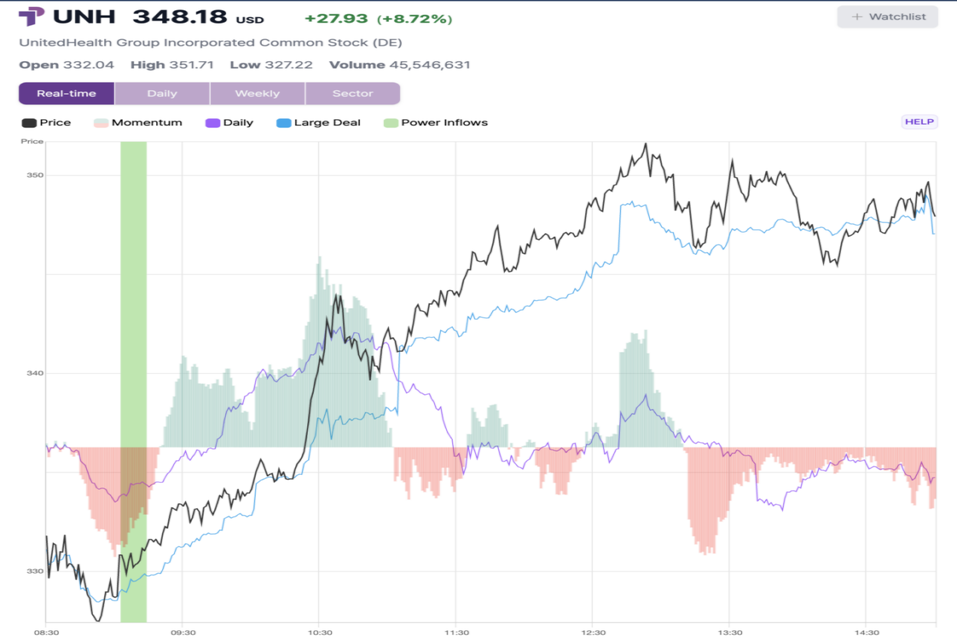
Task: Add UNH to the Watchlist
Action: (x=887, y=17)
